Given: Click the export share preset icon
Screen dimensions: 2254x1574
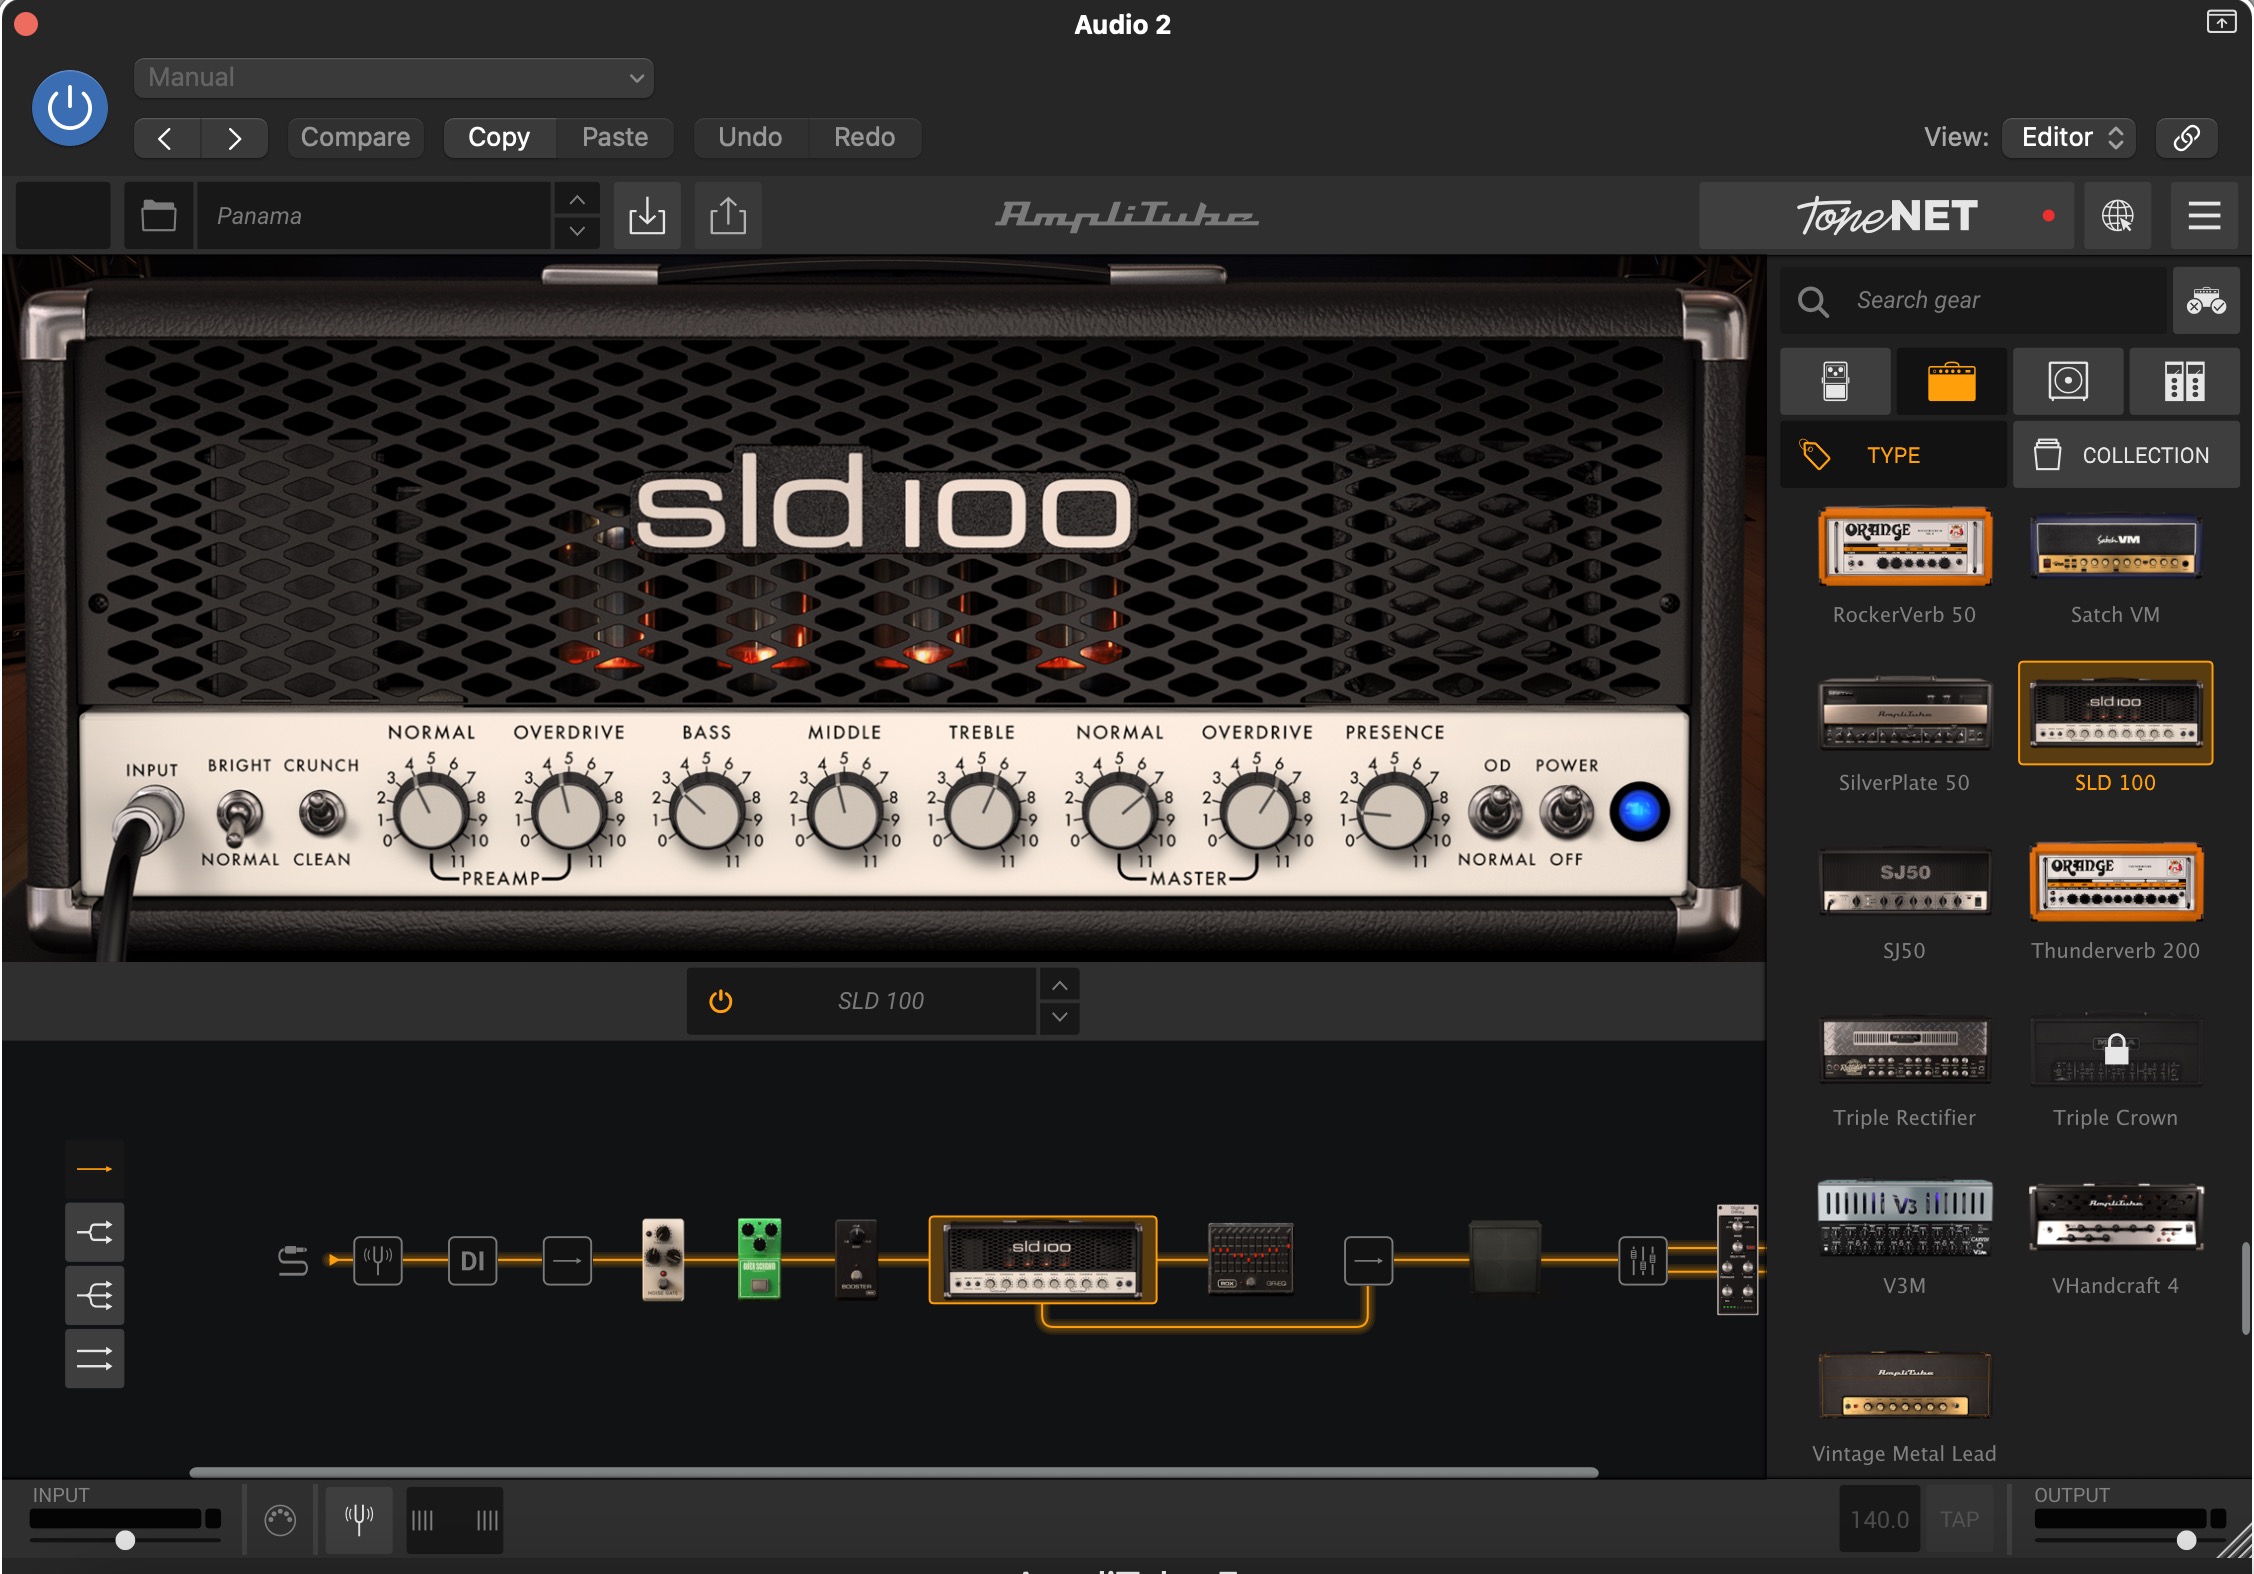Looking at the screenshot, I should [728, 215].
